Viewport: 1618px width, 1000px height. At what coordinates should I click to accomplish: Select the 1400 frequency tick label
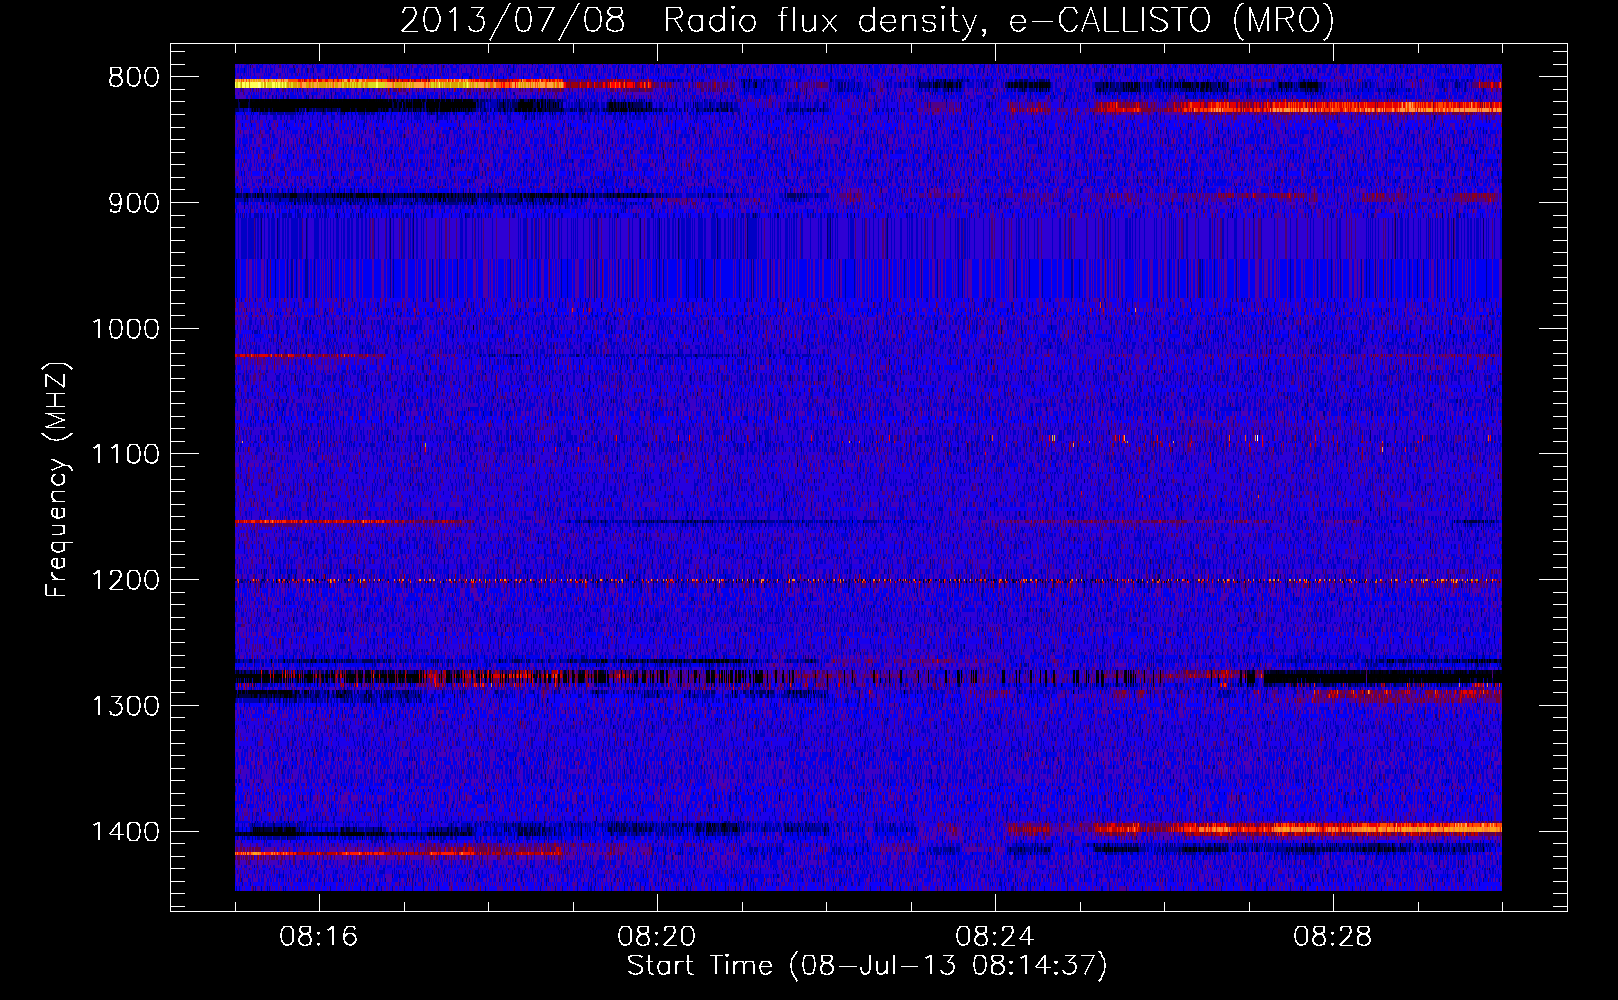click(125, 832)
